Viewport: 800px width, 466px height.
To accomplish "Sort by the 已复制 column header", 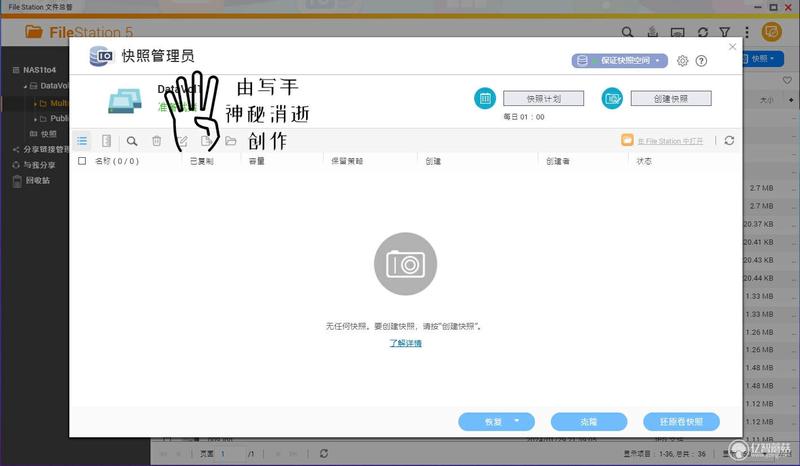I will point(202,161).
